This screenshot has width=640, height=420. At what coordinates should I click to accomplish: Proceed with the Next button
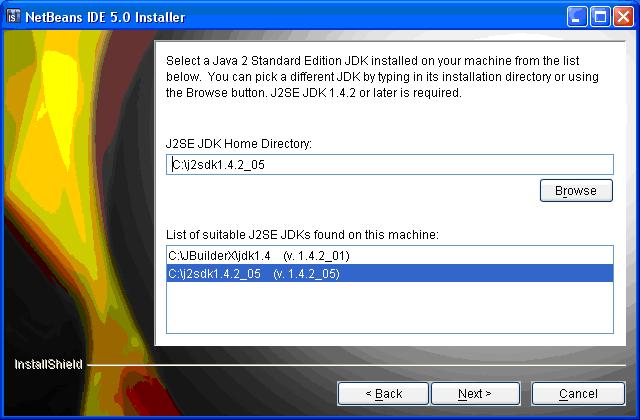(476, 393)
